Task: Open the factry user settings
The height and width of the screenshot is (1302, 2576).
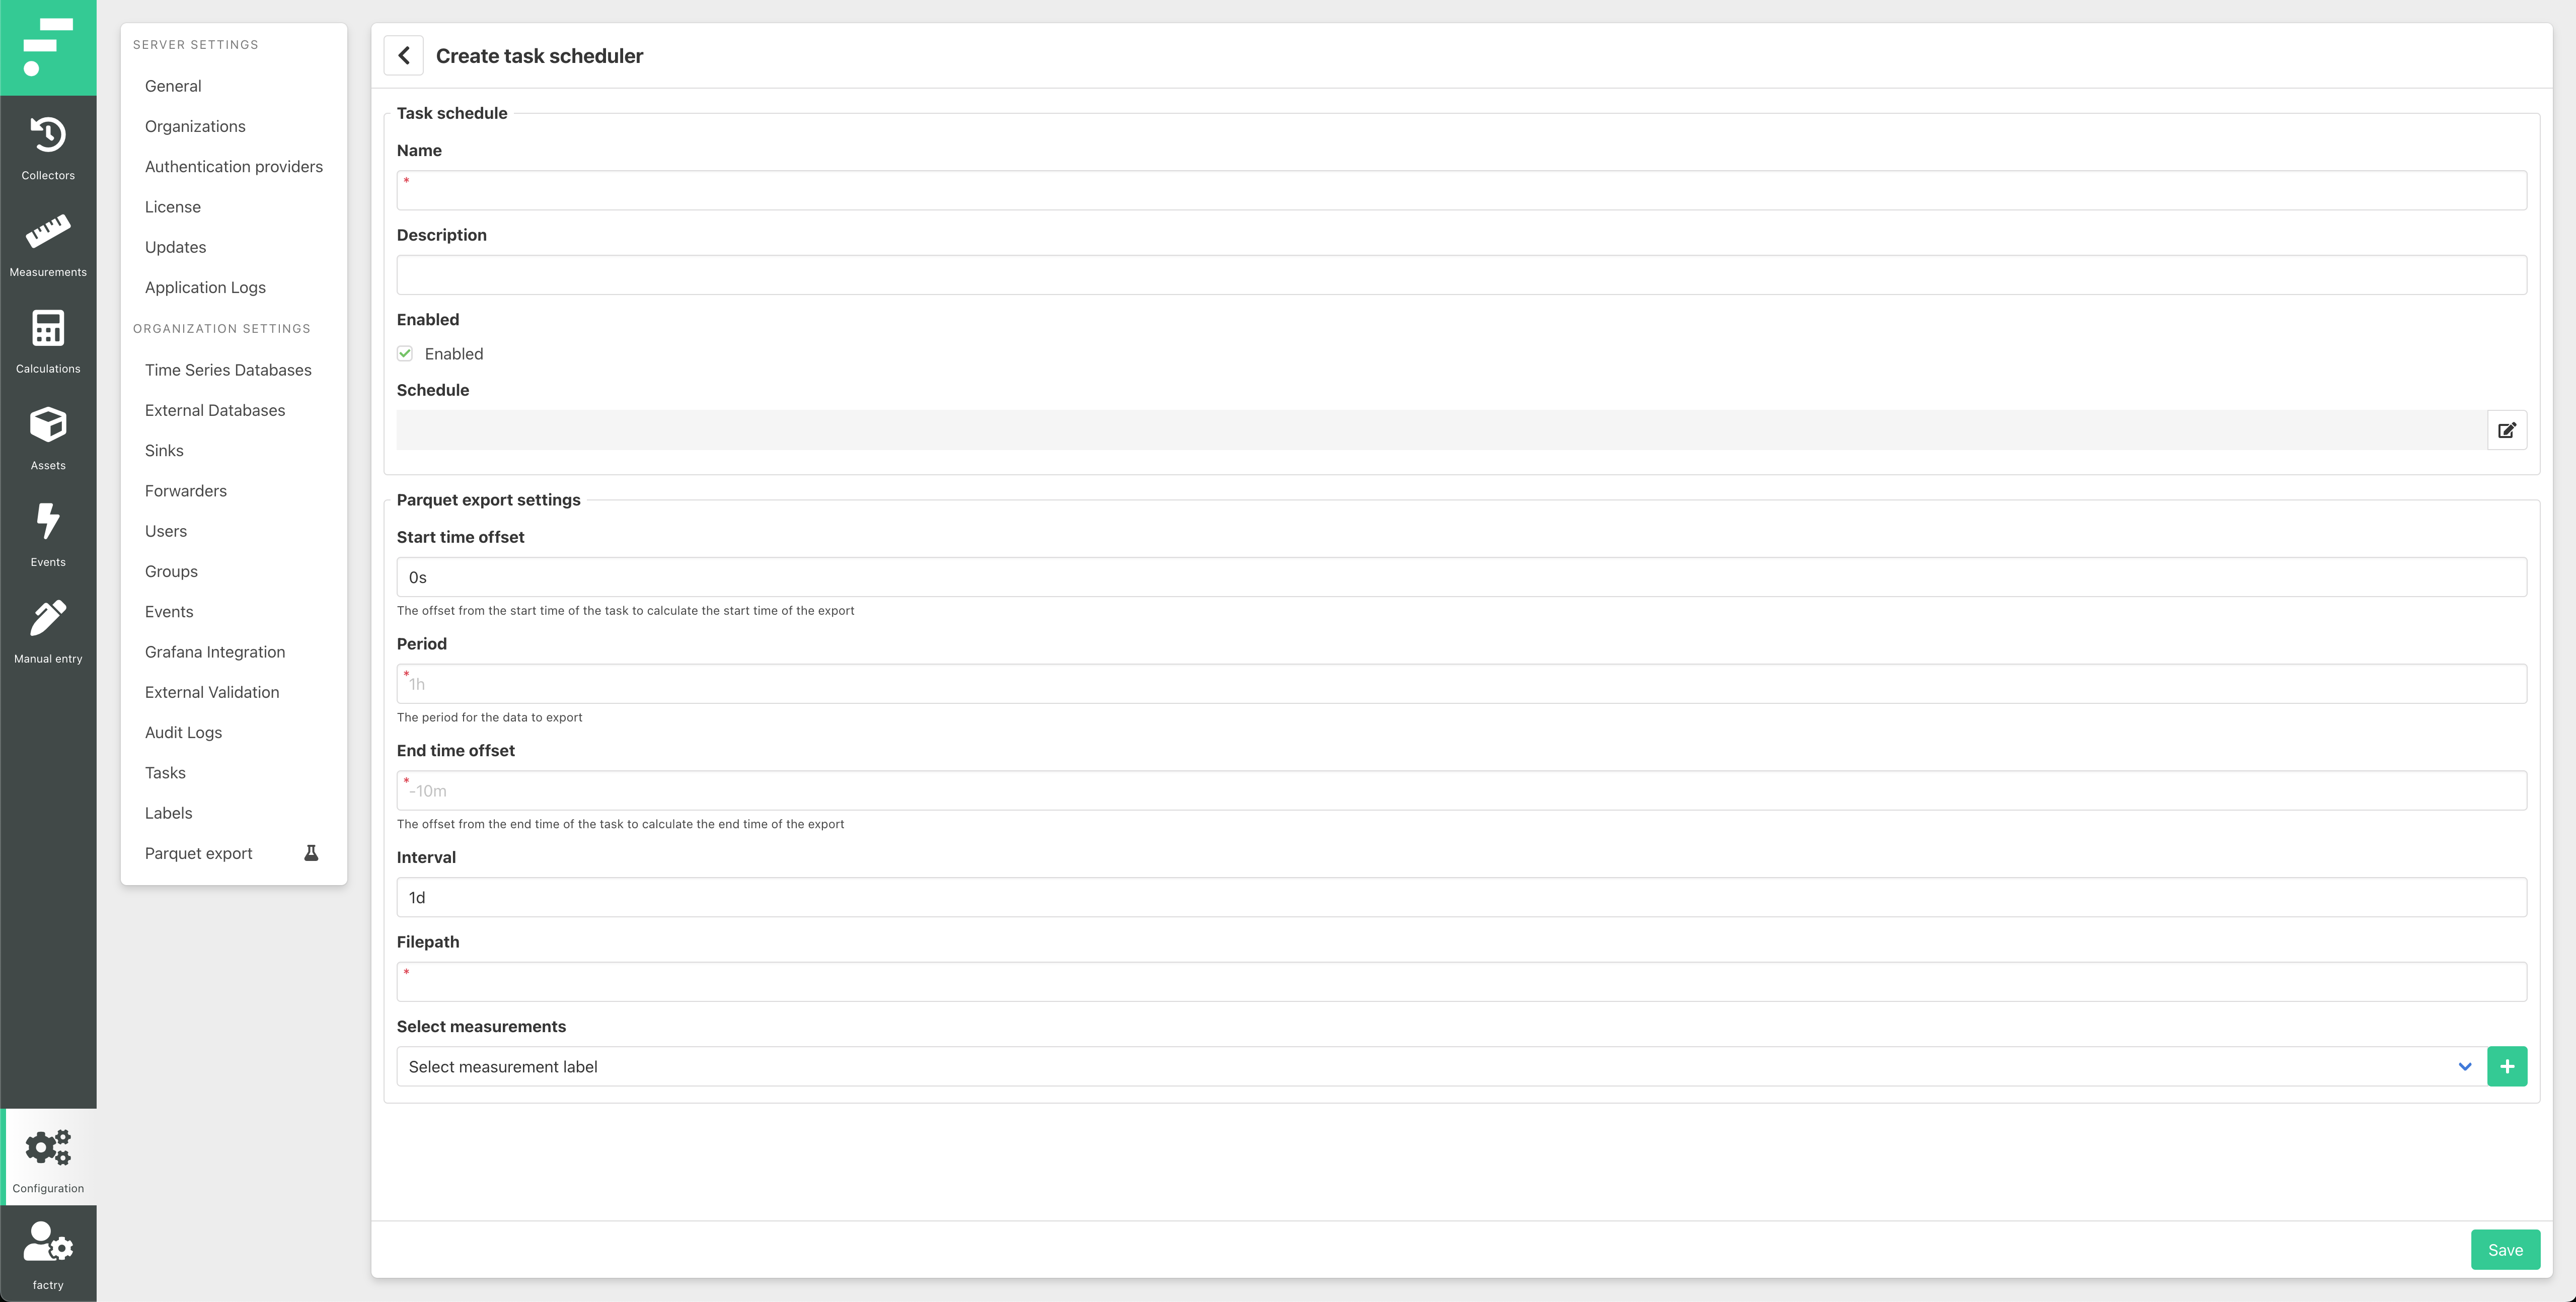Action: tap(48, 1253)
